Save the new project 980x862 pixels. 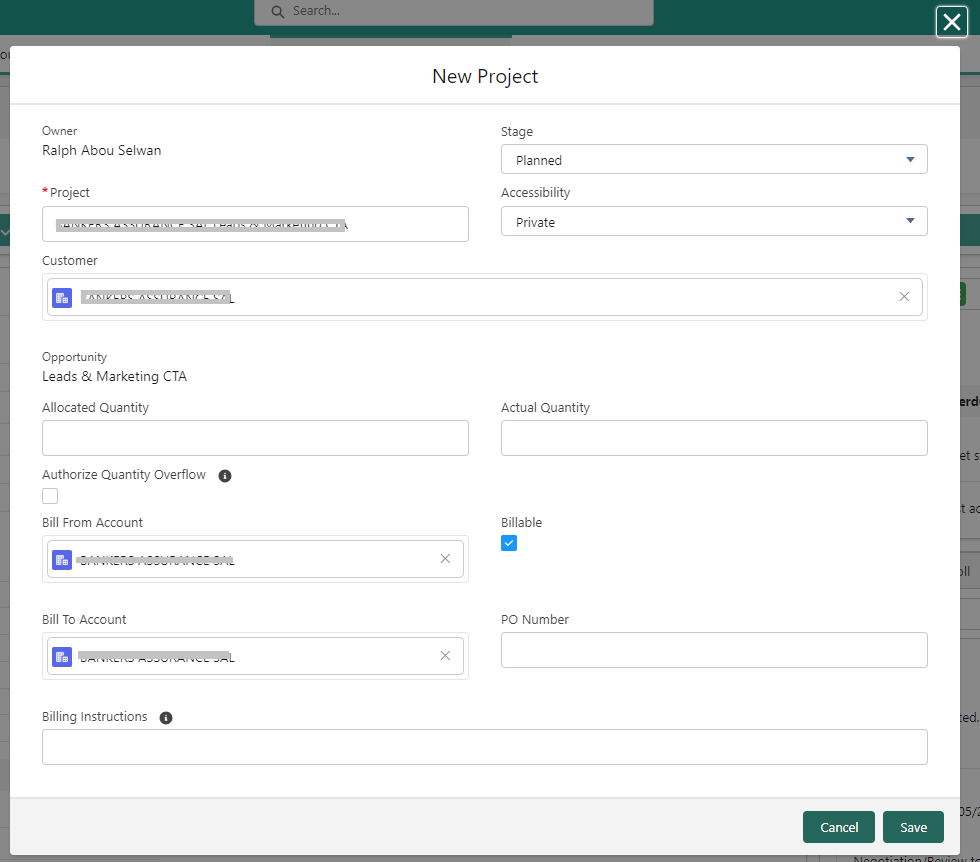click(913, 827)
